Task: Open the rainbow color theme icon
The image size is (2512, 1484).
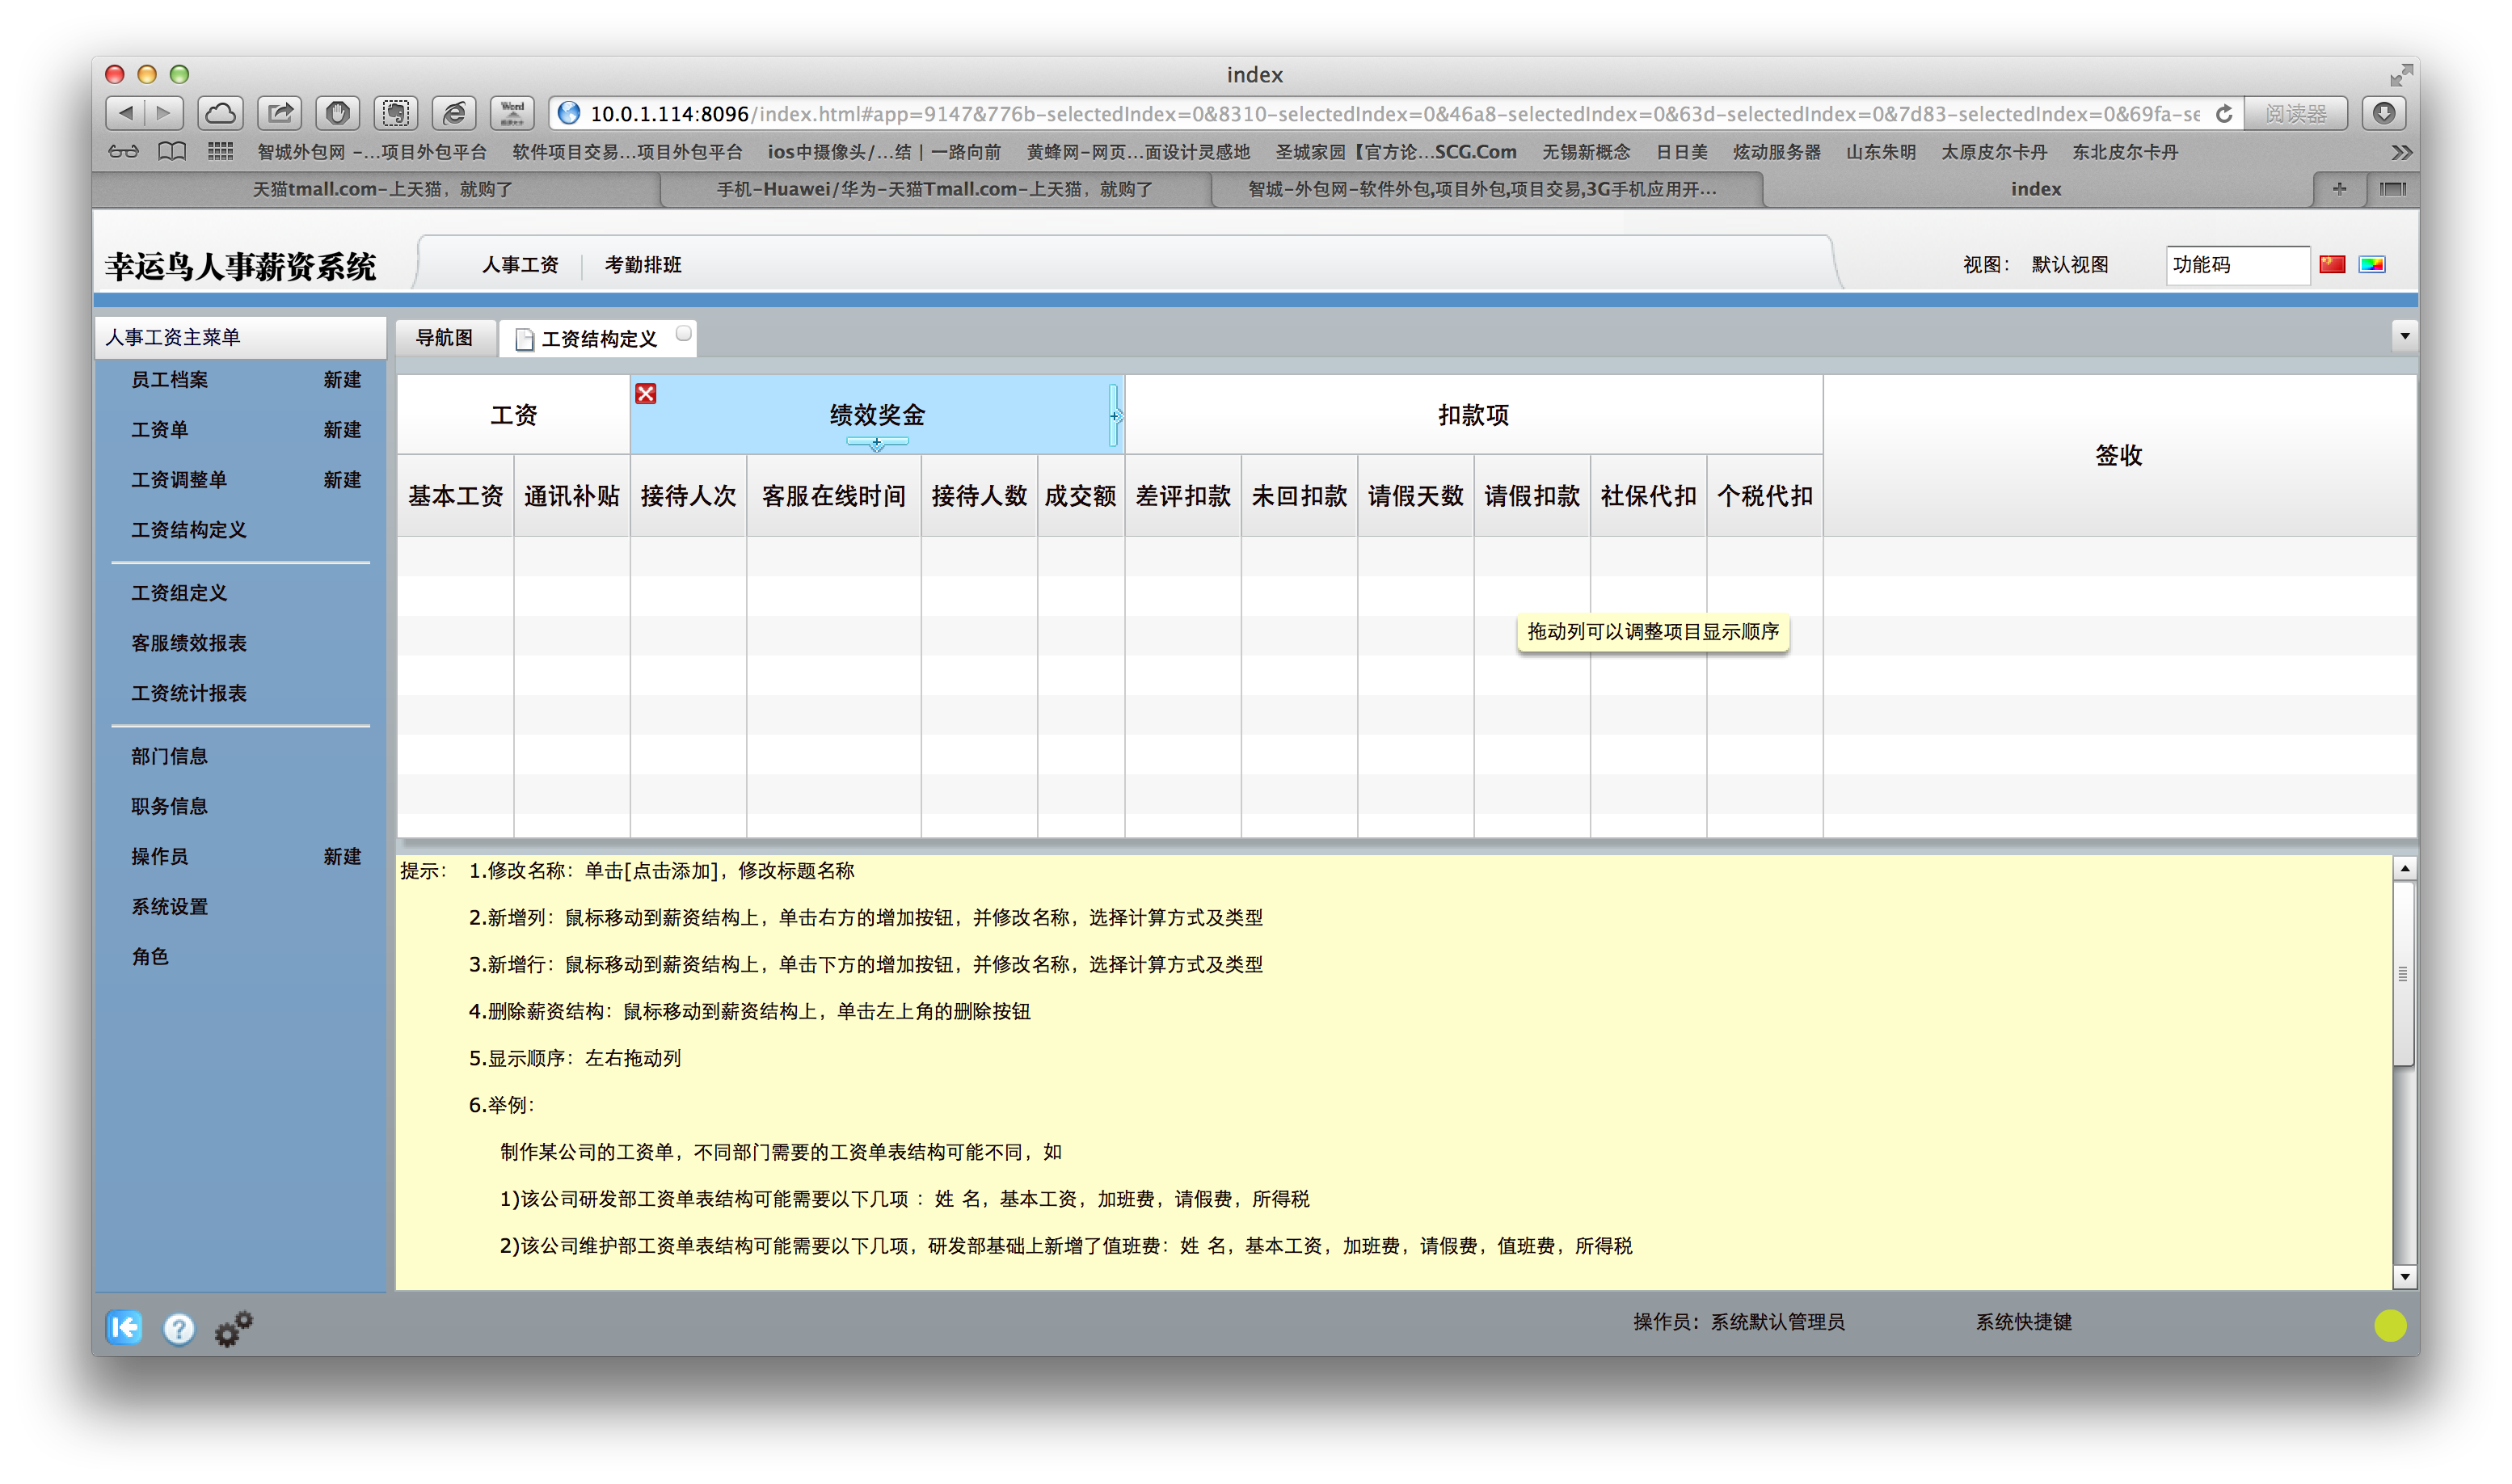Action: (x=2372, y=264)
